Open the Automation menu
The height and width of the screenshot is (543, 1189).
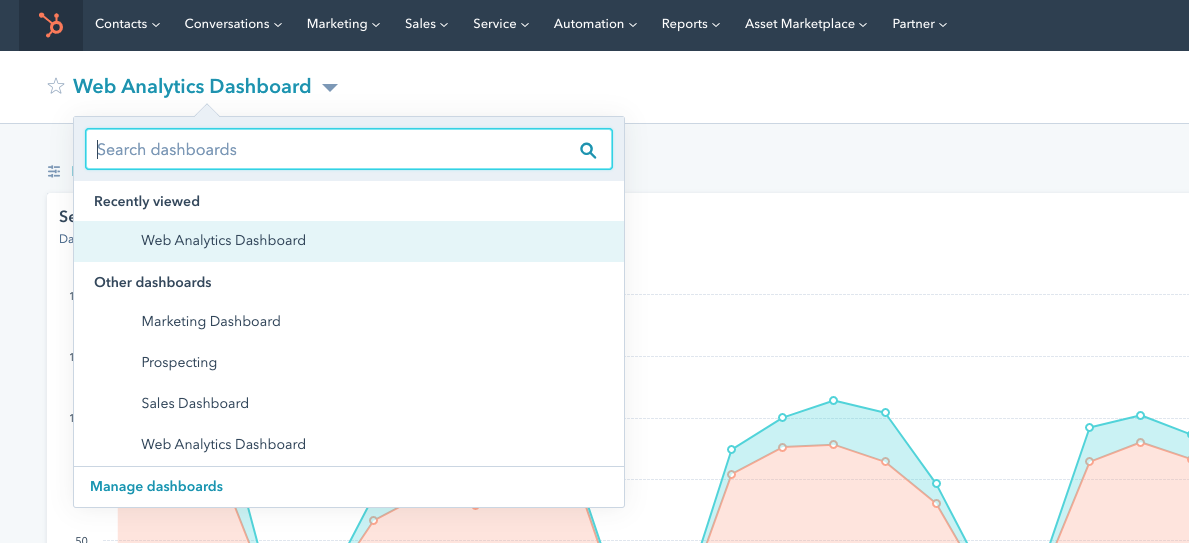tap(595, 24)
